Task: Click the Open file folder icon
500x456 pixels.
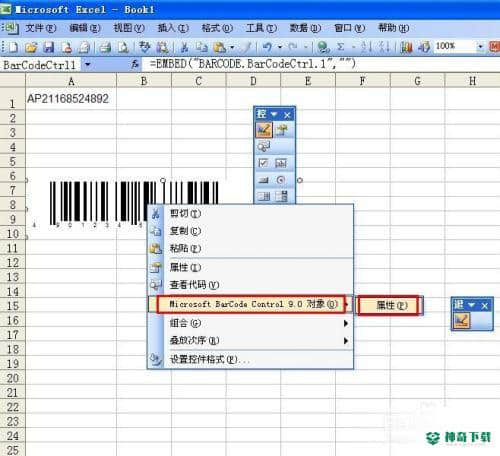Action: tap(31, 47)
